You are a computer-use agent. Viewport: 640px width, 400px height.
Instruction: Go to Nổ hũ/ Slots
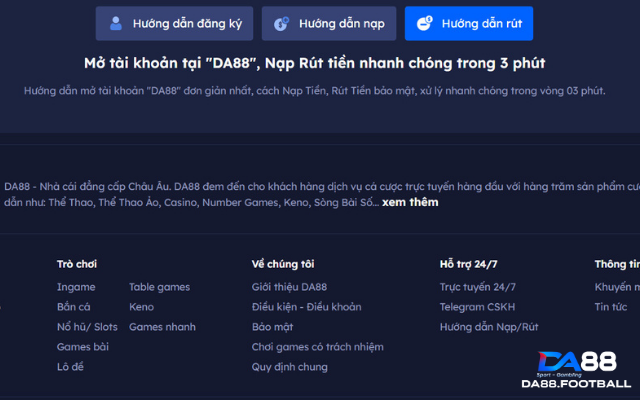point(87,327)
